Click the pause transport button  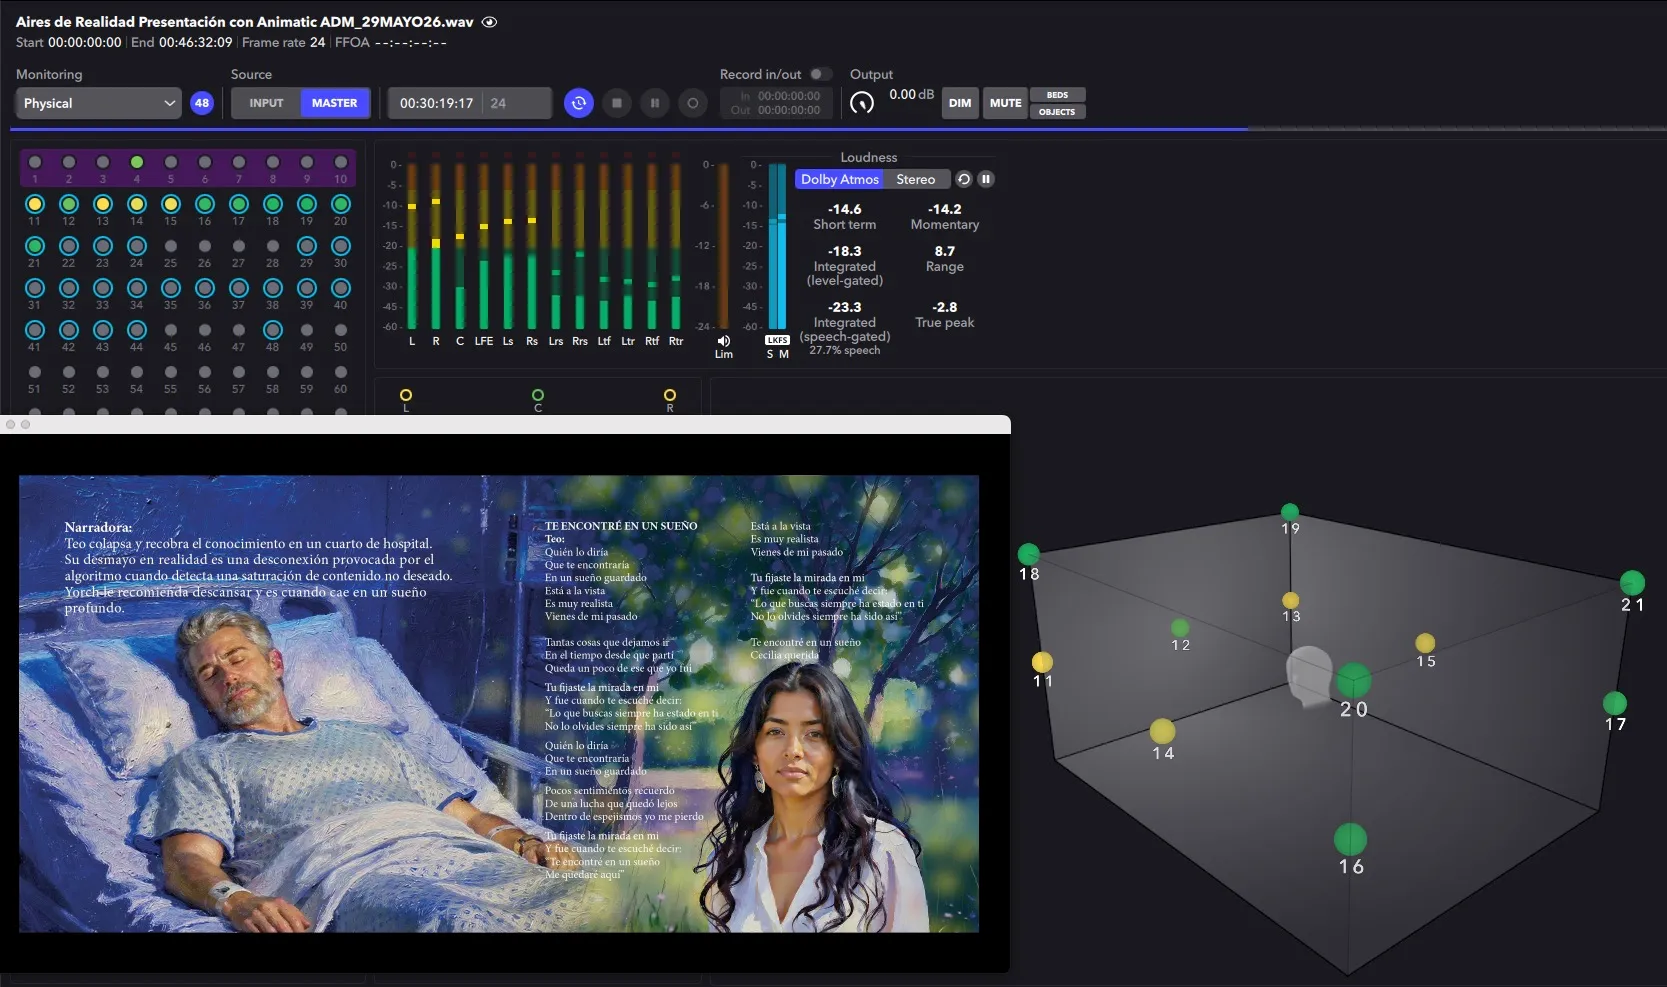point(655,103)
